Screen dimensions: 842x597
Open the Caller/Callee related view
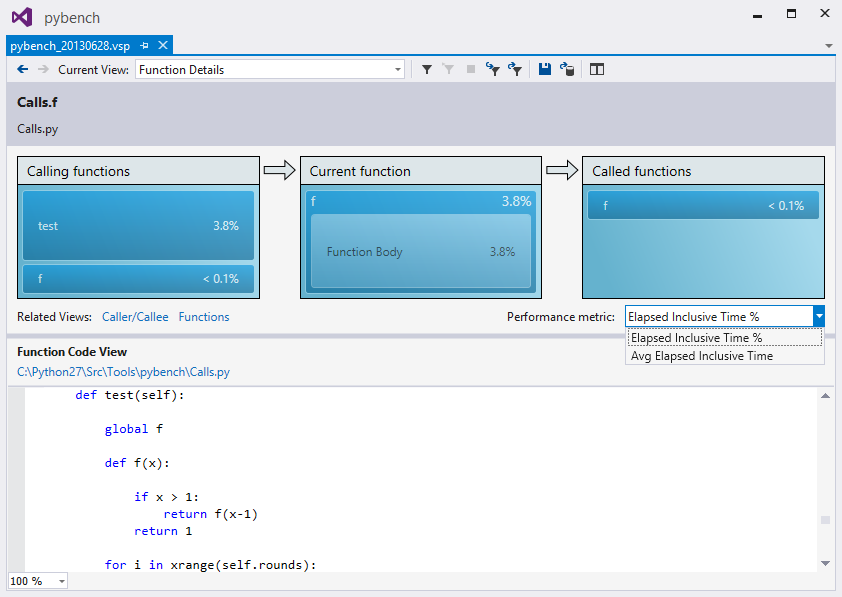click(x=135, y=317)
